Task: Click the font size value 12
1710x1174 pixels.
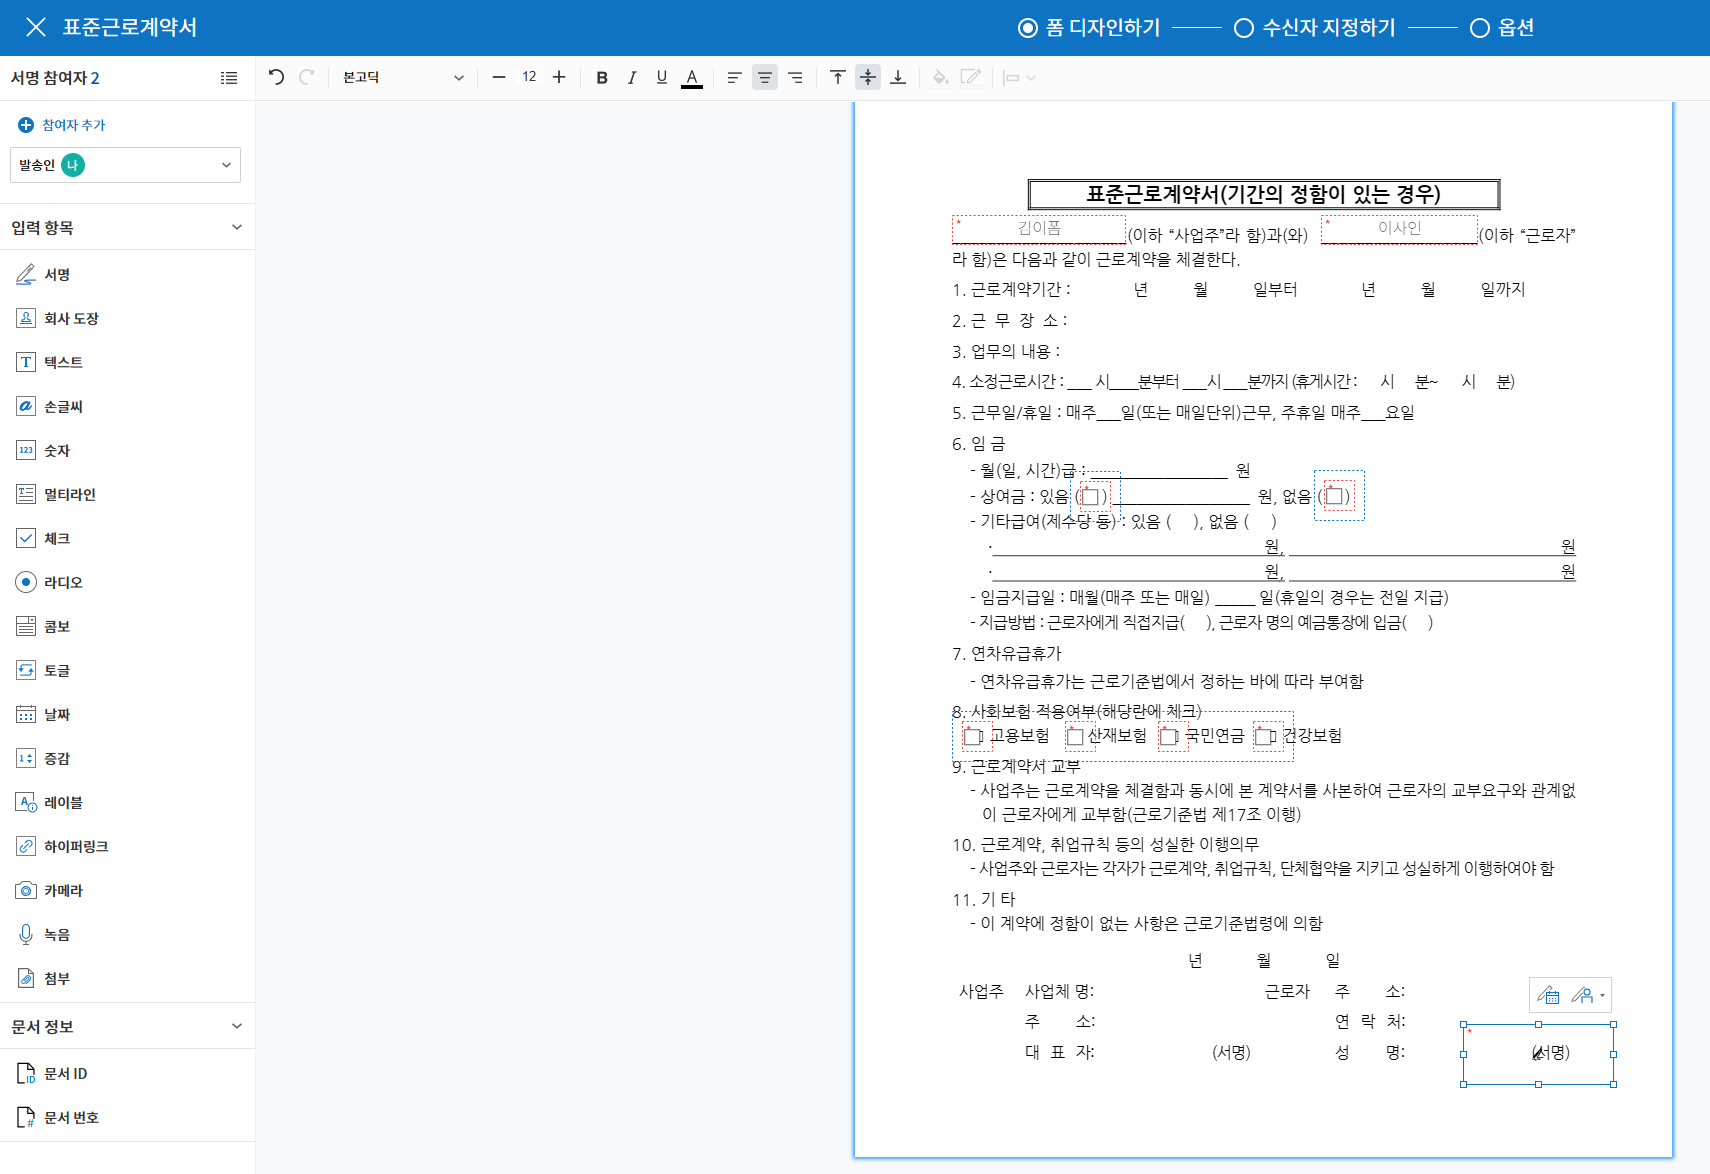Action: pos(529,77)
